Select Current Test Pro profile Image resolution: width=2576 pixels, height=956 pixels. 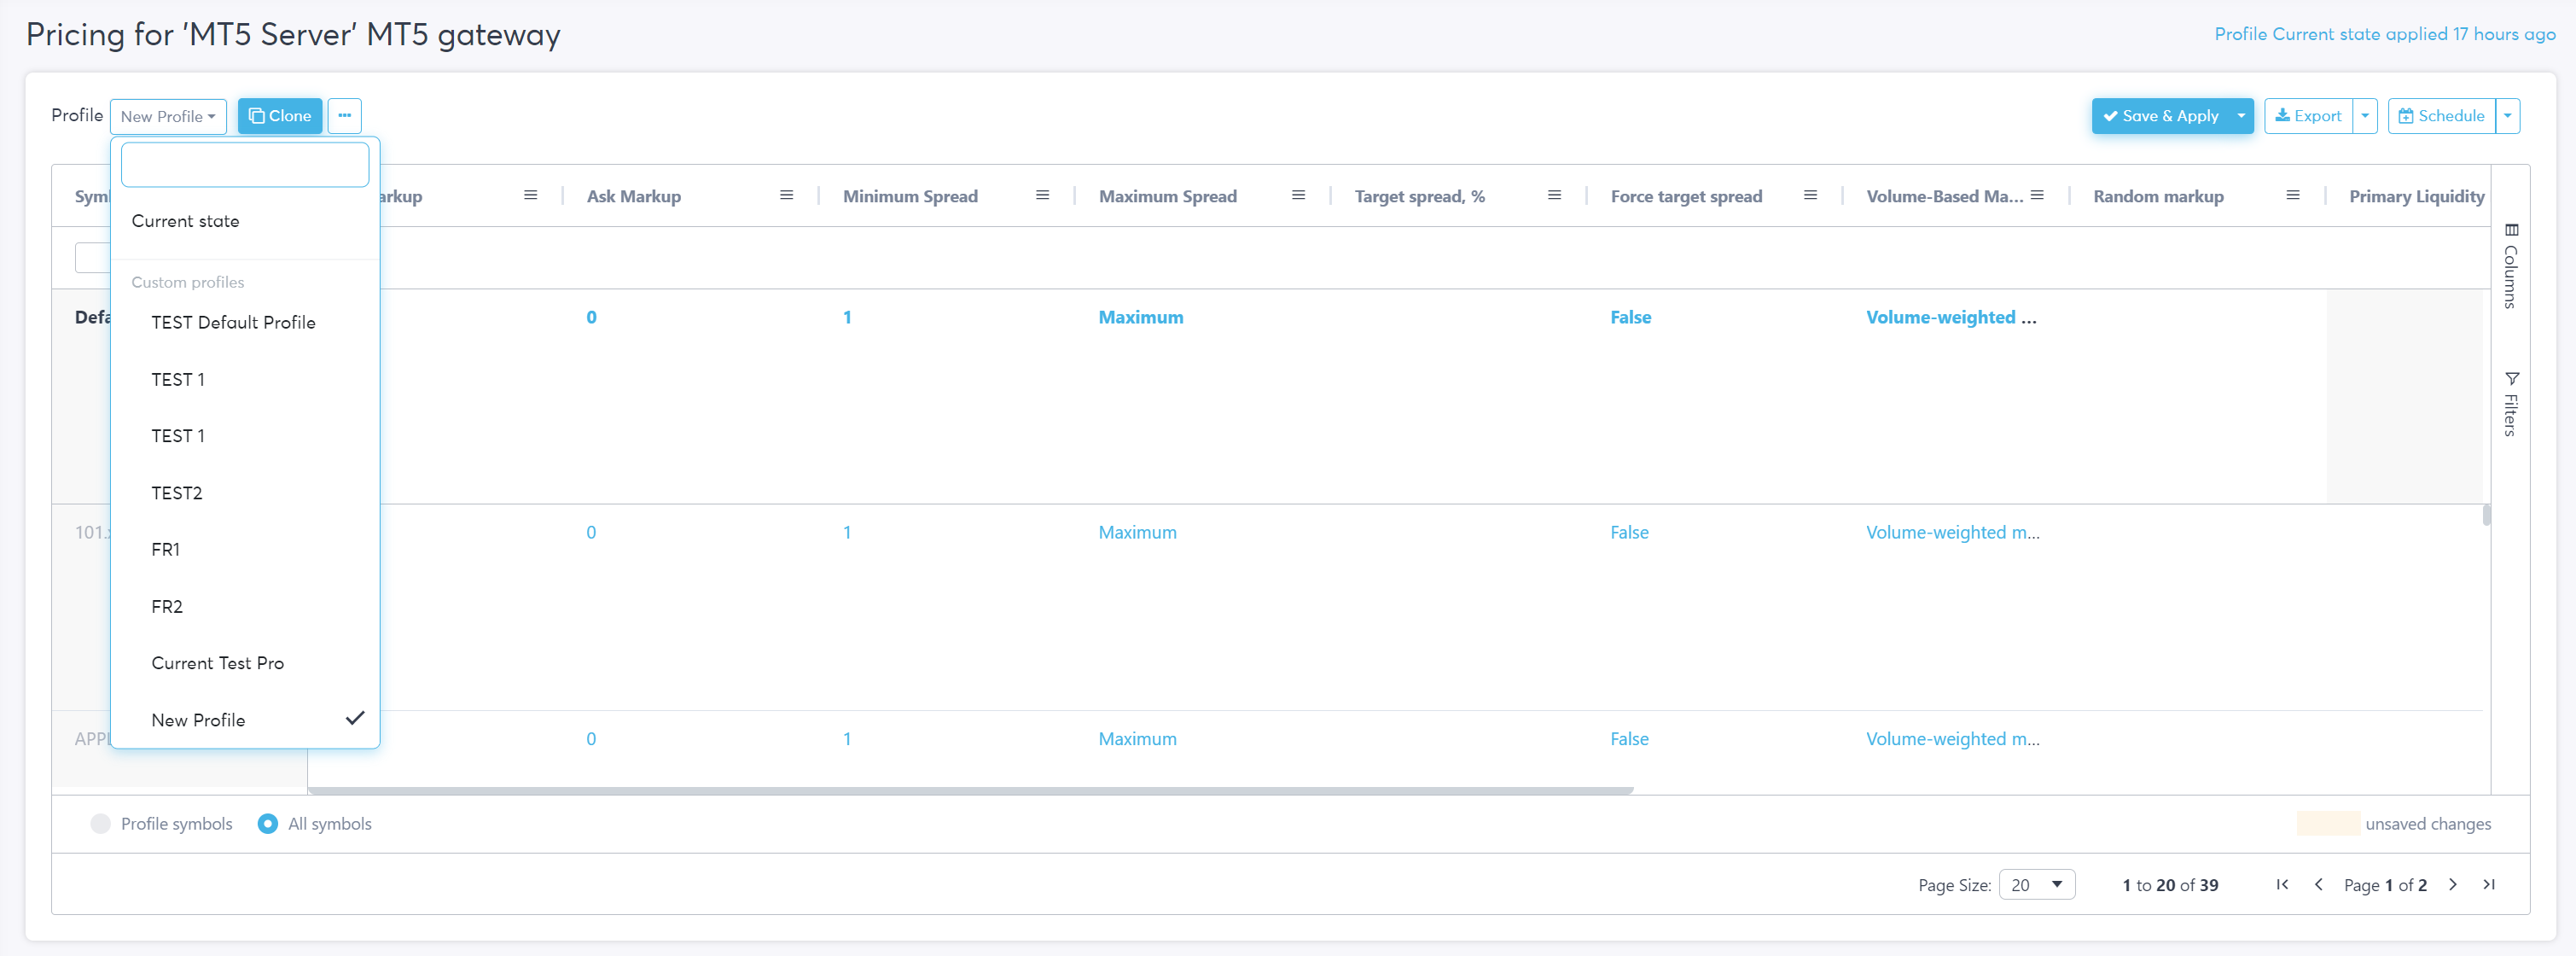coord(217,664)
